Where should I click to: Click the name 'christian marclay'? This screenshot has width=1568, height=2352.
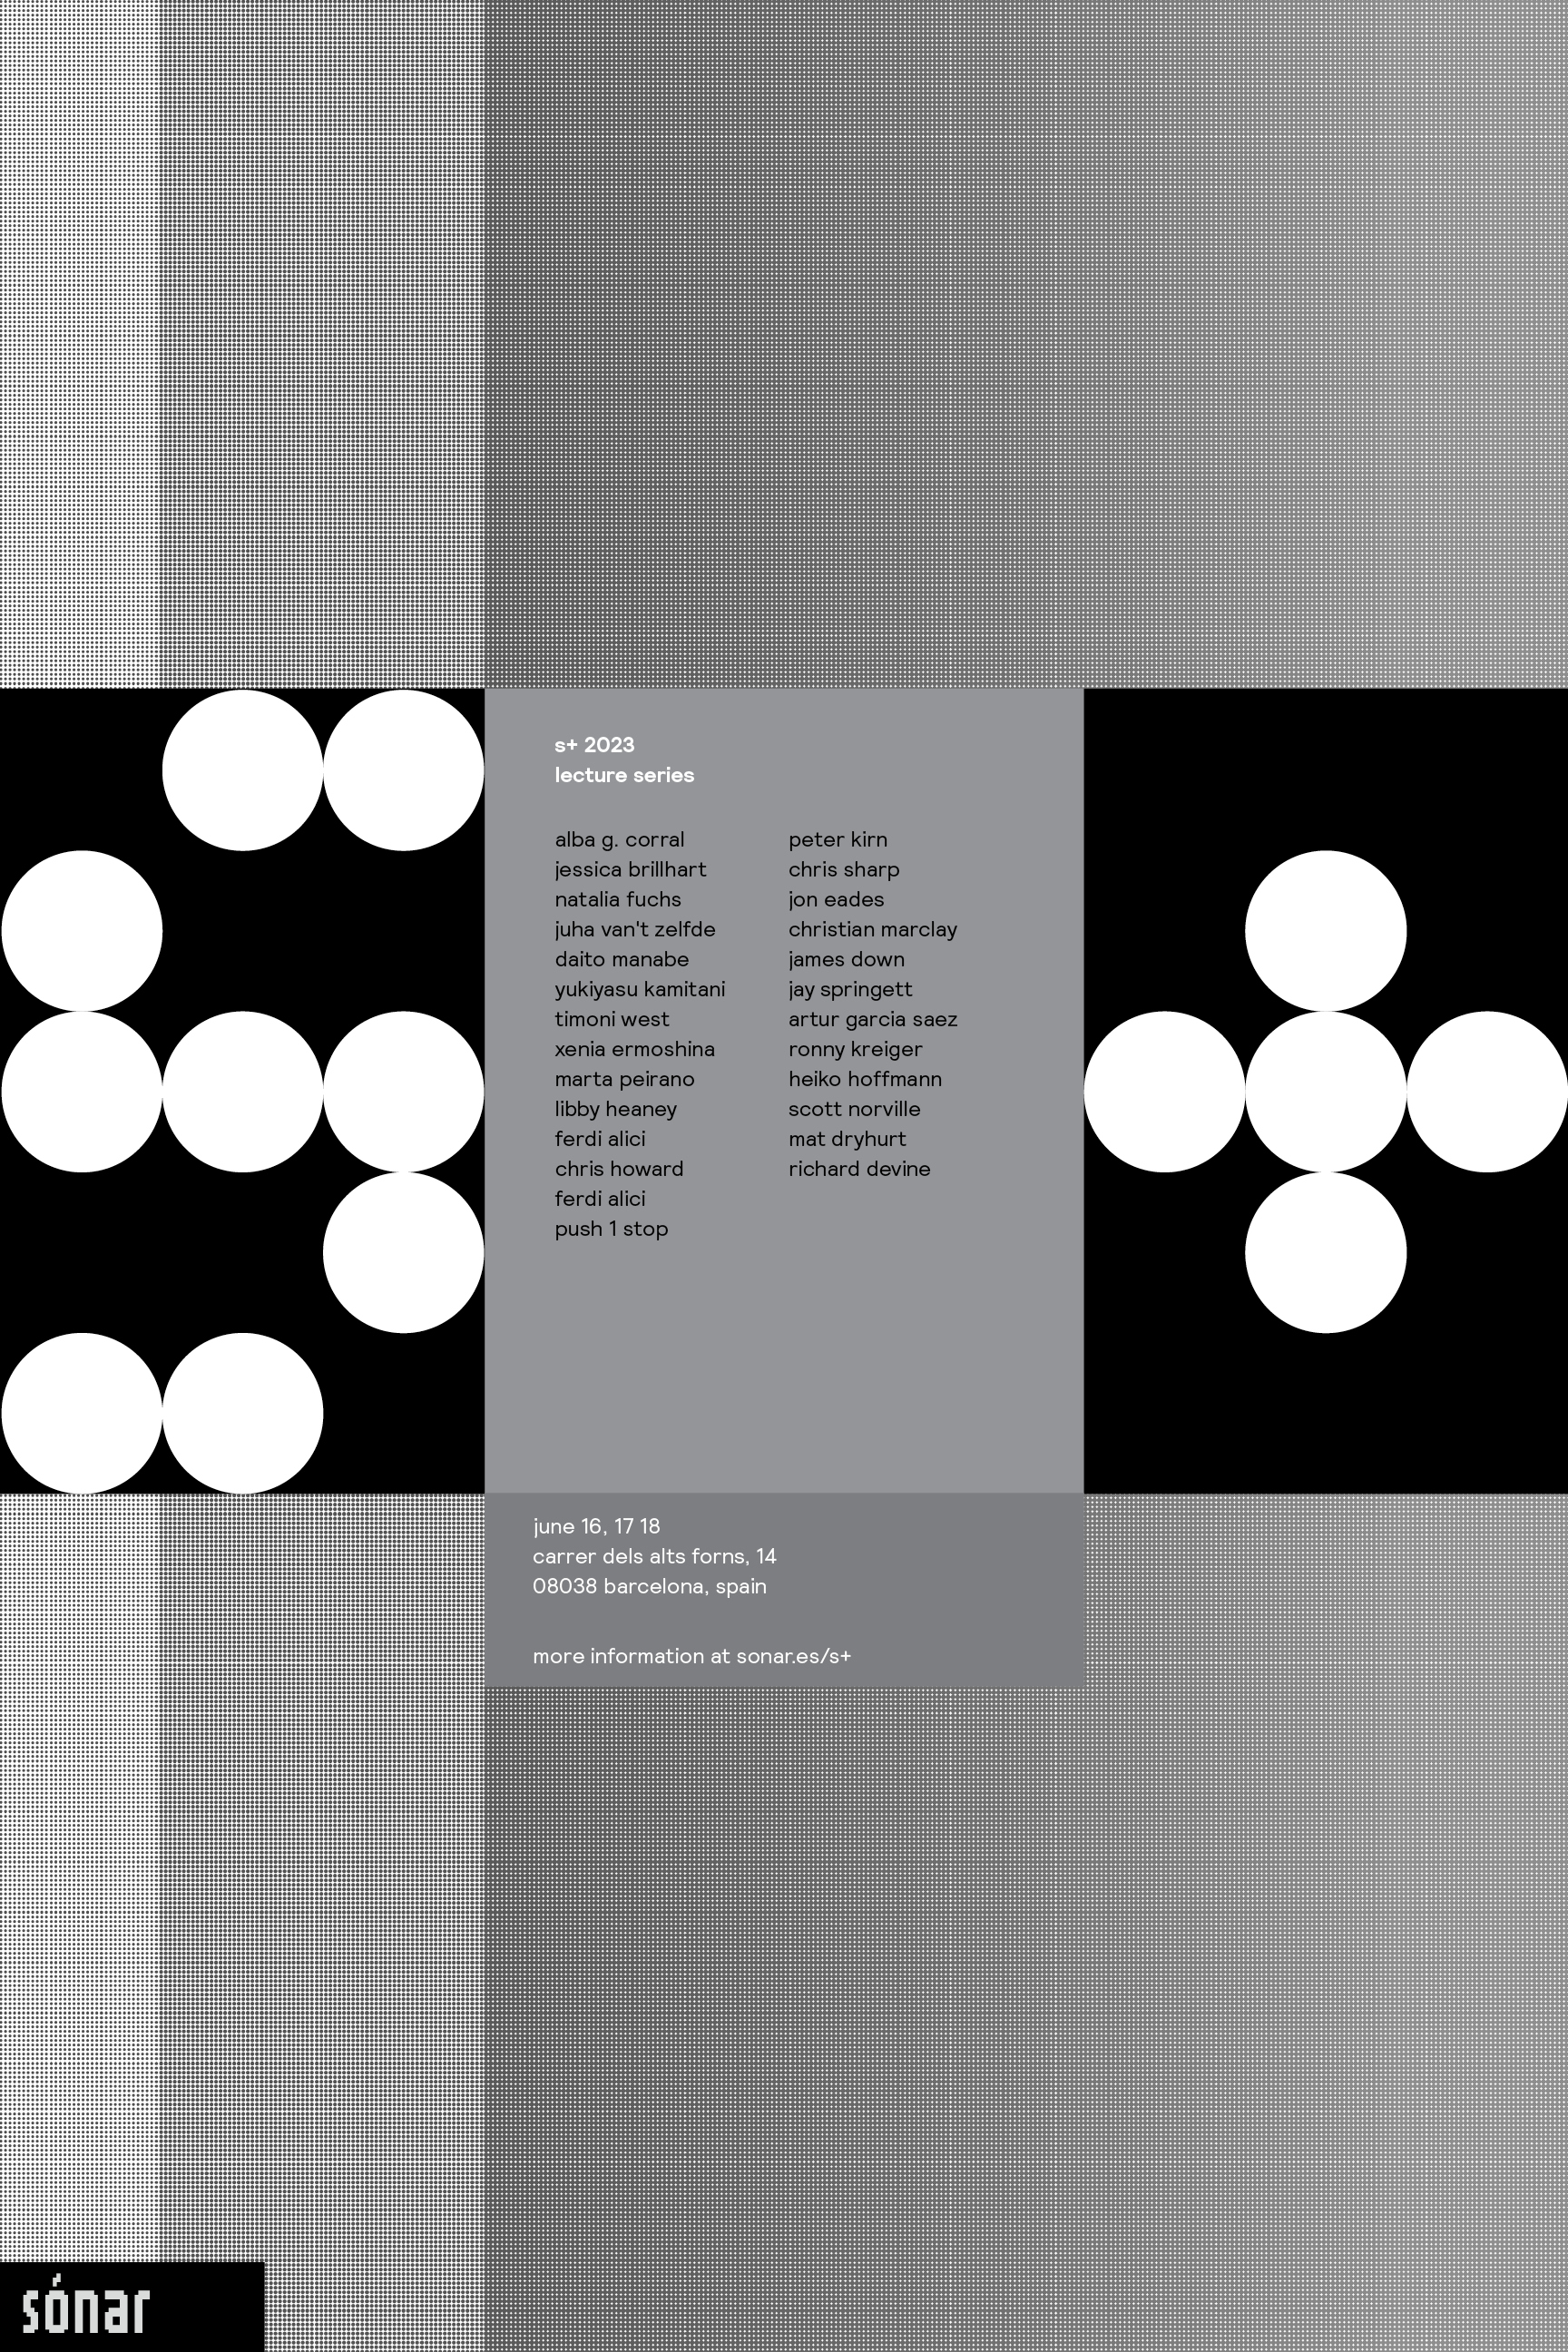[x=873, y=930]
